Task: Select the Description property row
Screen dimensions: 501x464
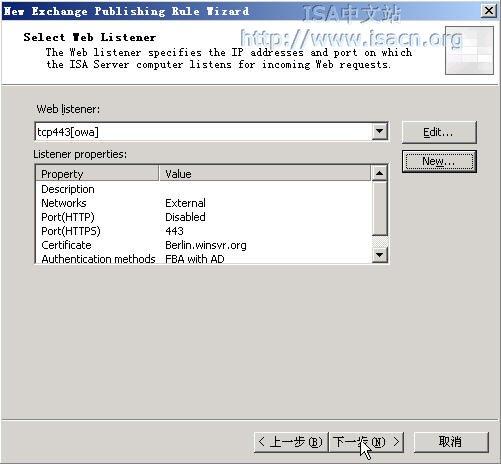Action: click(204, 189)
